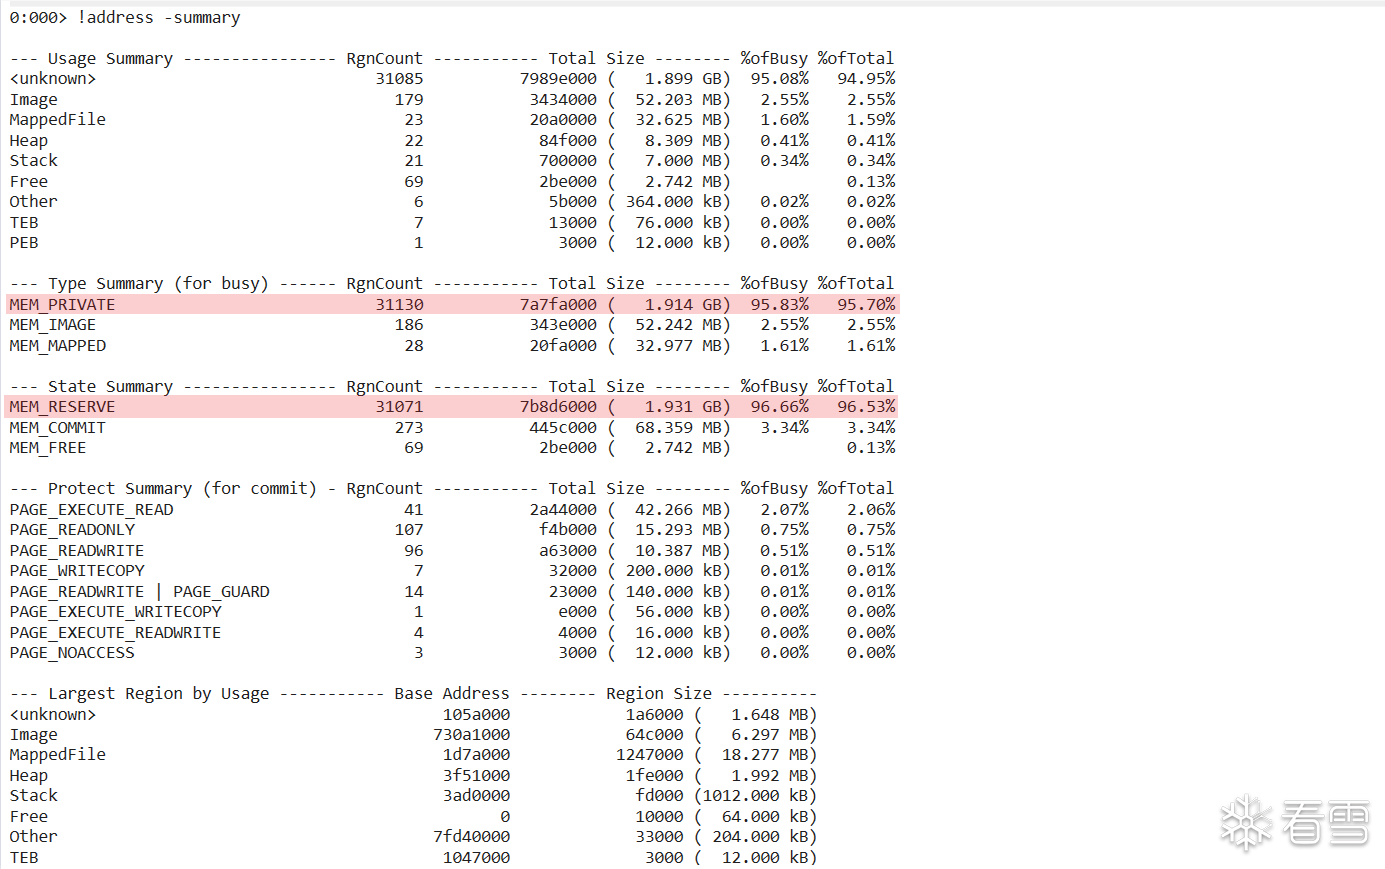This screenshot has width=1385, height=869.
Task: Click the 0:000> debugger prompt
Action: point(37,17)
